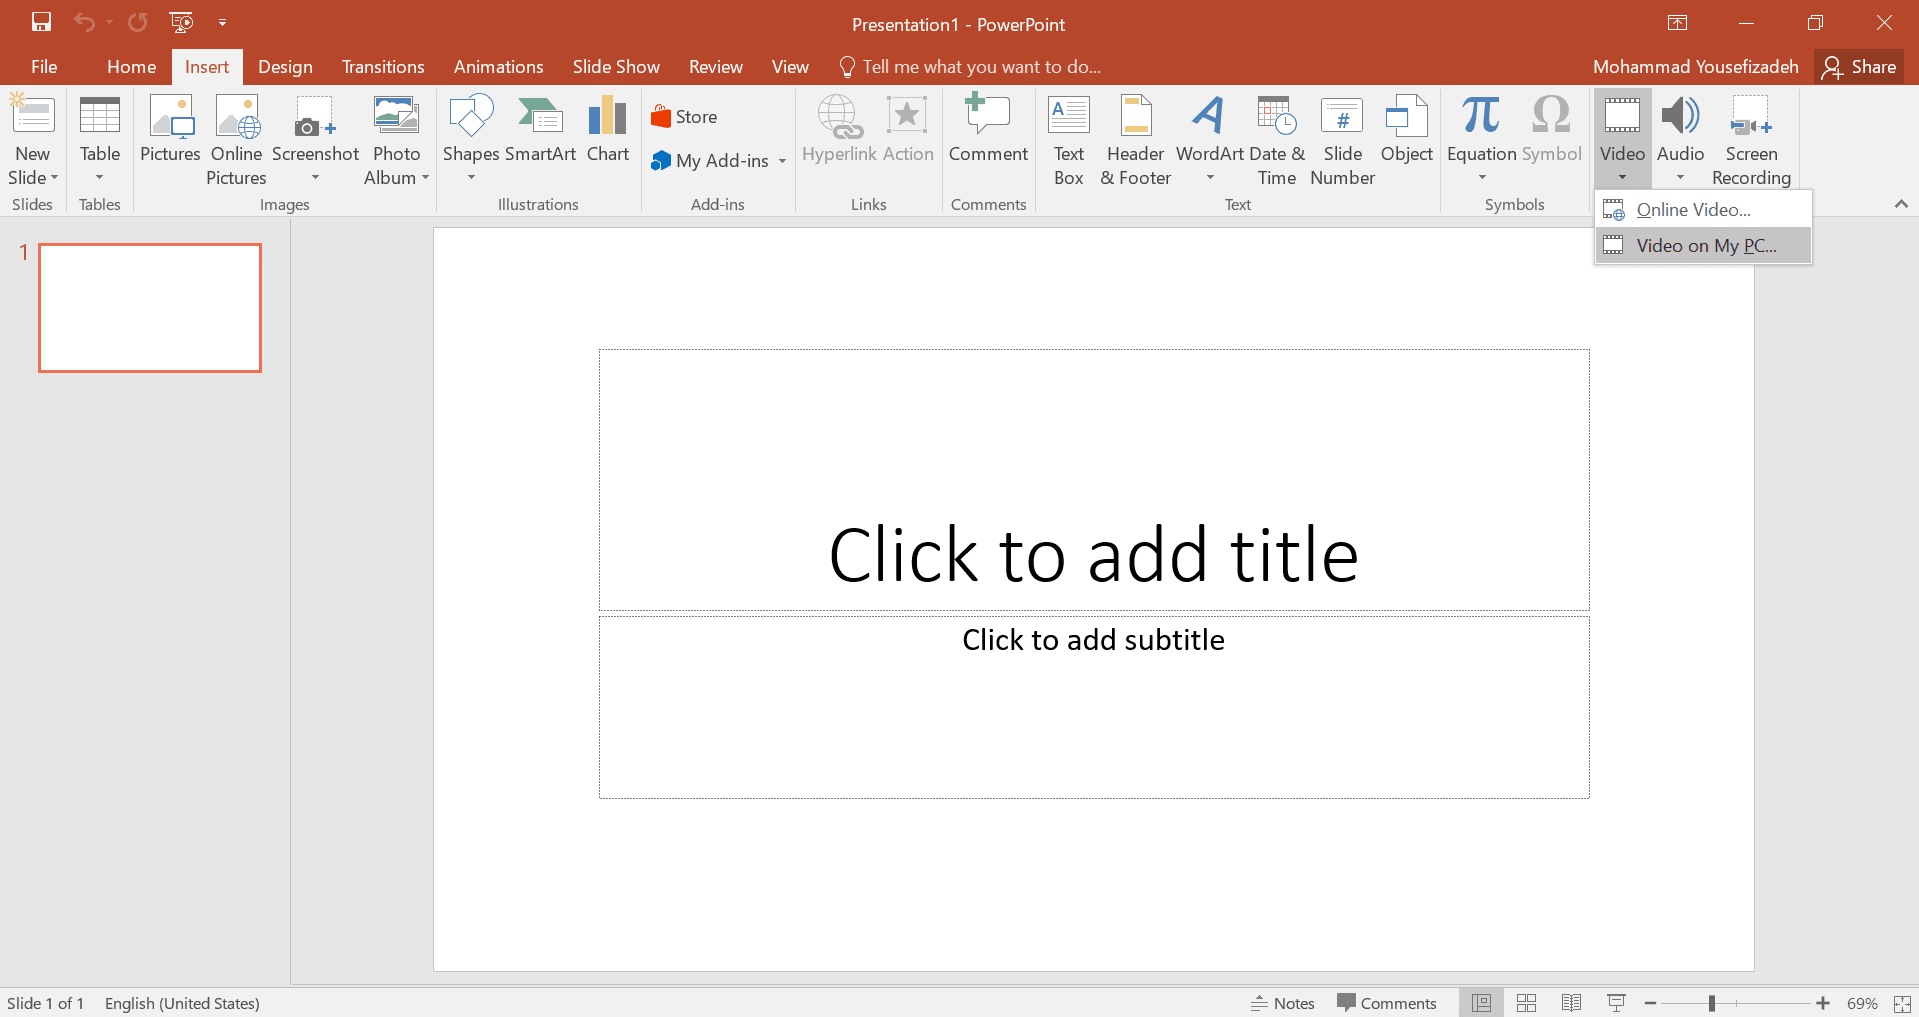This screenshot has height=1017, width=1919.
Task: Open the Store add-ins button
Action: (x=685, y=117)
